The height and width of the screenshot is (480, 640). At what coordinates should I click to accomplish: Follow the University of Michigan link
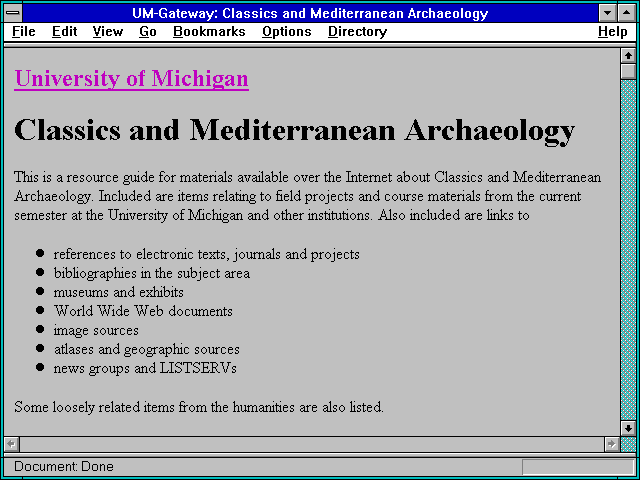coord(131,78)
